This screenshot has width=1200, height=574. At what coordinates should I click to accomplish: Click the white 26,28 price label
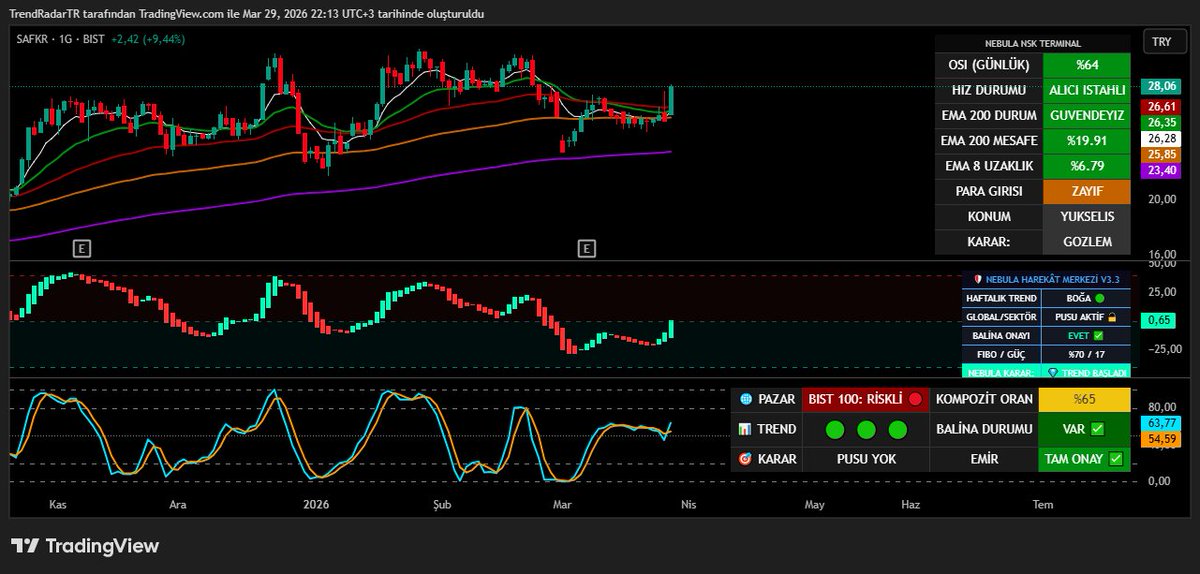(x=1161, y=138)
